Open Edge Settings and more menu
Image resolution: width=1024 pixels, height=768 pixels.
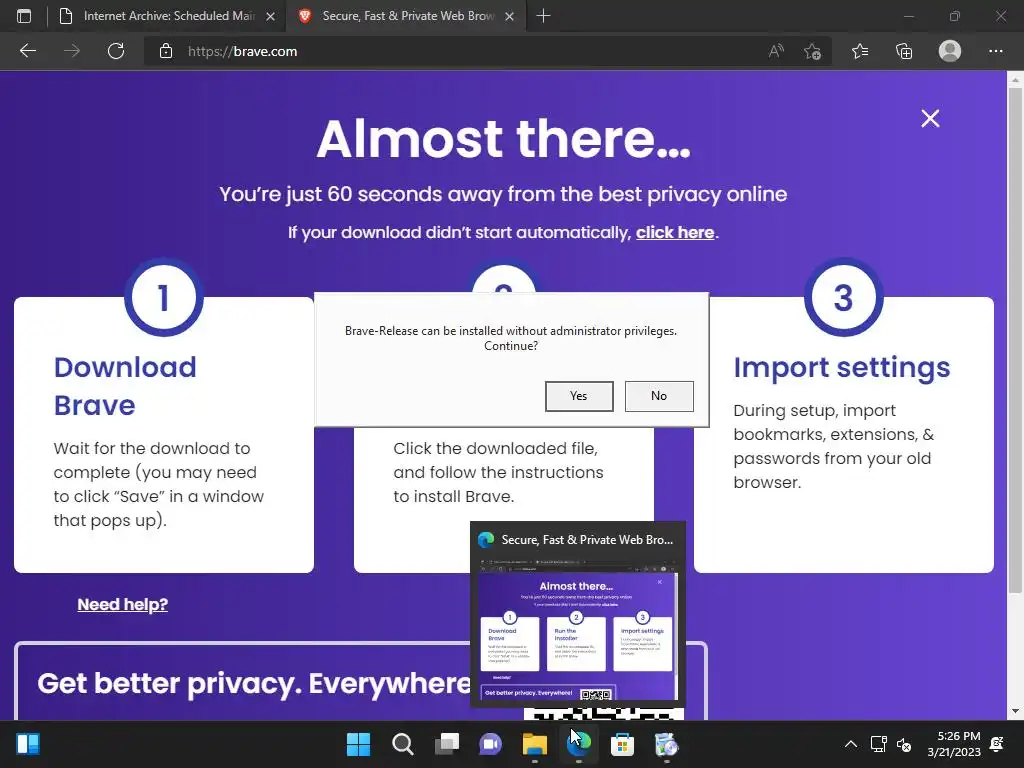point(995,51)
